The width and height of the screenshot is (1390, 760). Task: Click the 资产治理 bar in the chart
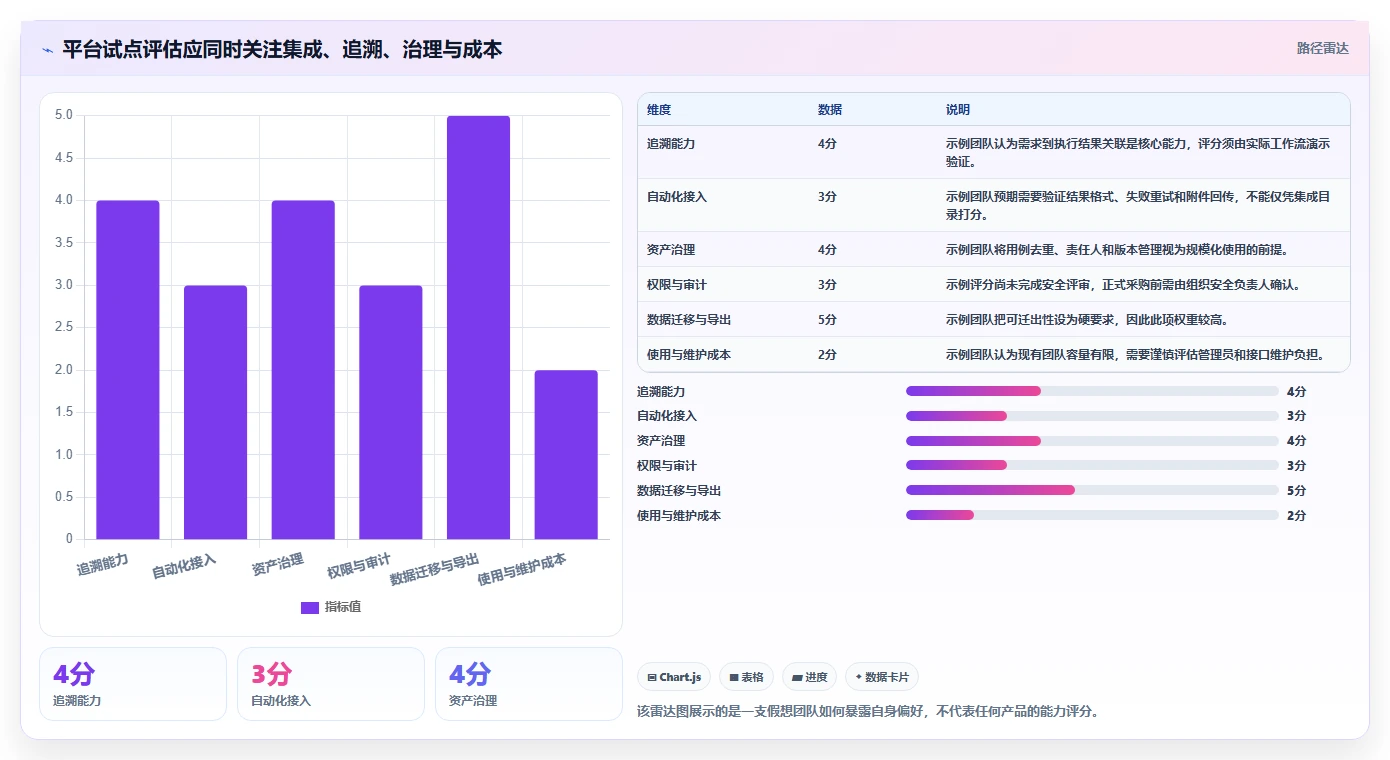coord(303,370)
